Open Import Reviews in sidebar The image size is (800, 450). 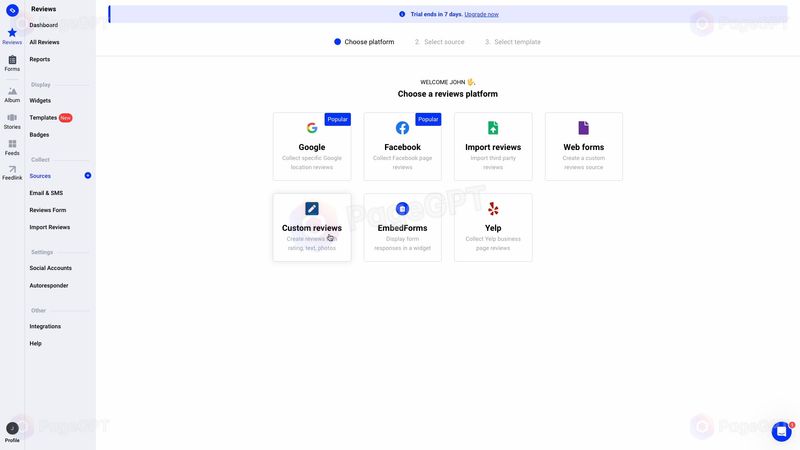[x=49, y=227]
